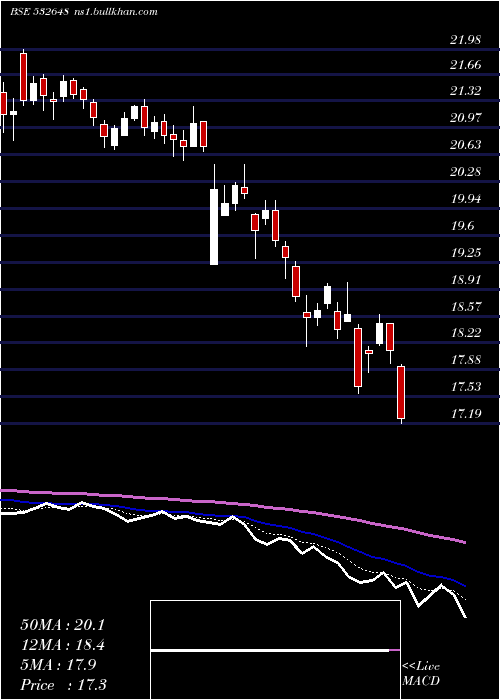Click the 21.66 price axis label
The image size is (500, 700).
coord(466,65)
